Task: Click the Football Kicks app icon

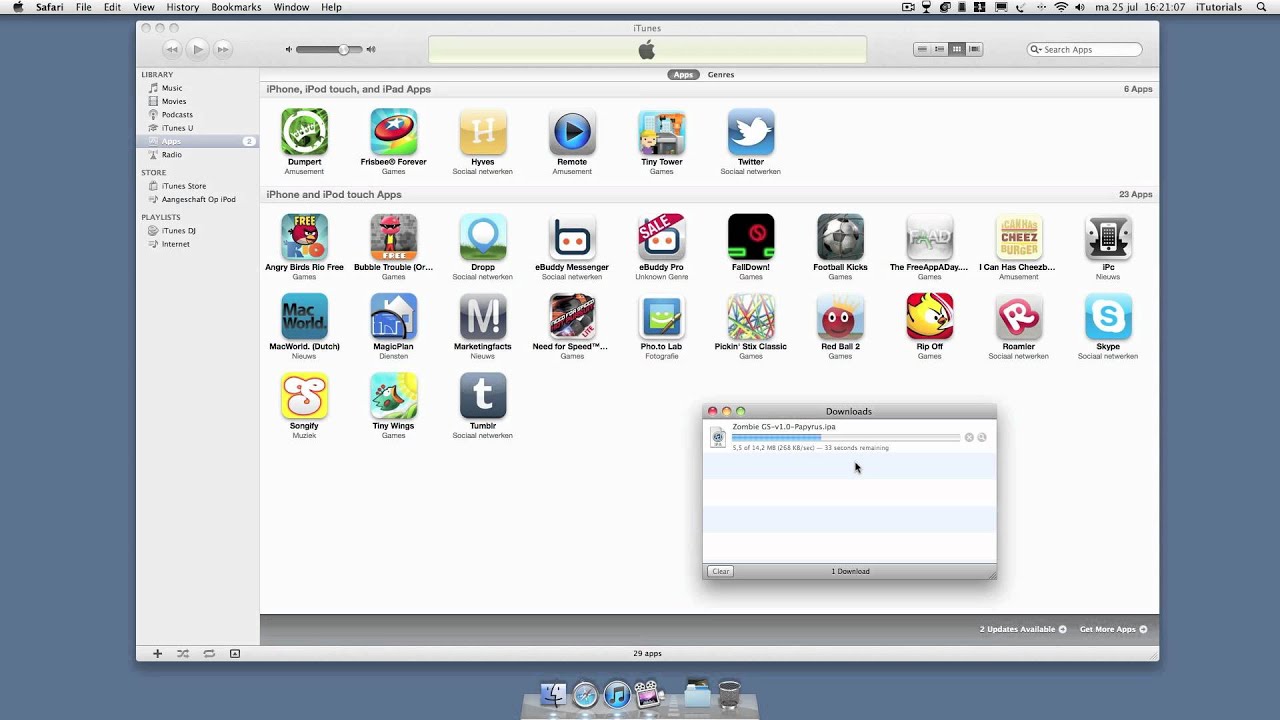Action: point(840,237)
